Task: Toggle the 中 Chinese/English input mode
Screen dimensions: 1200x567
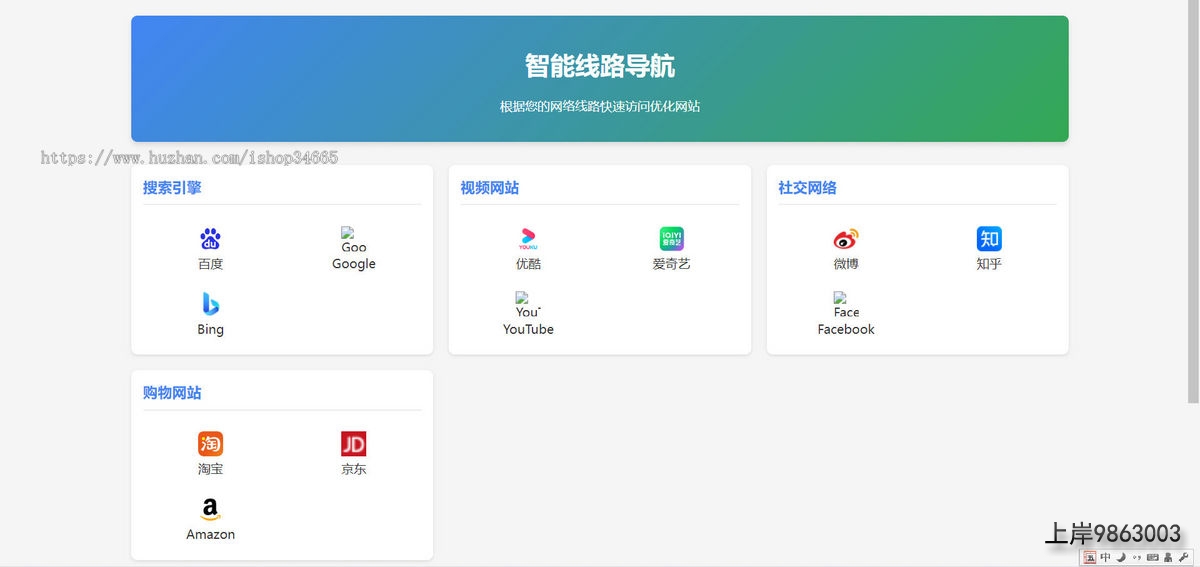Action: [1106, 557]
